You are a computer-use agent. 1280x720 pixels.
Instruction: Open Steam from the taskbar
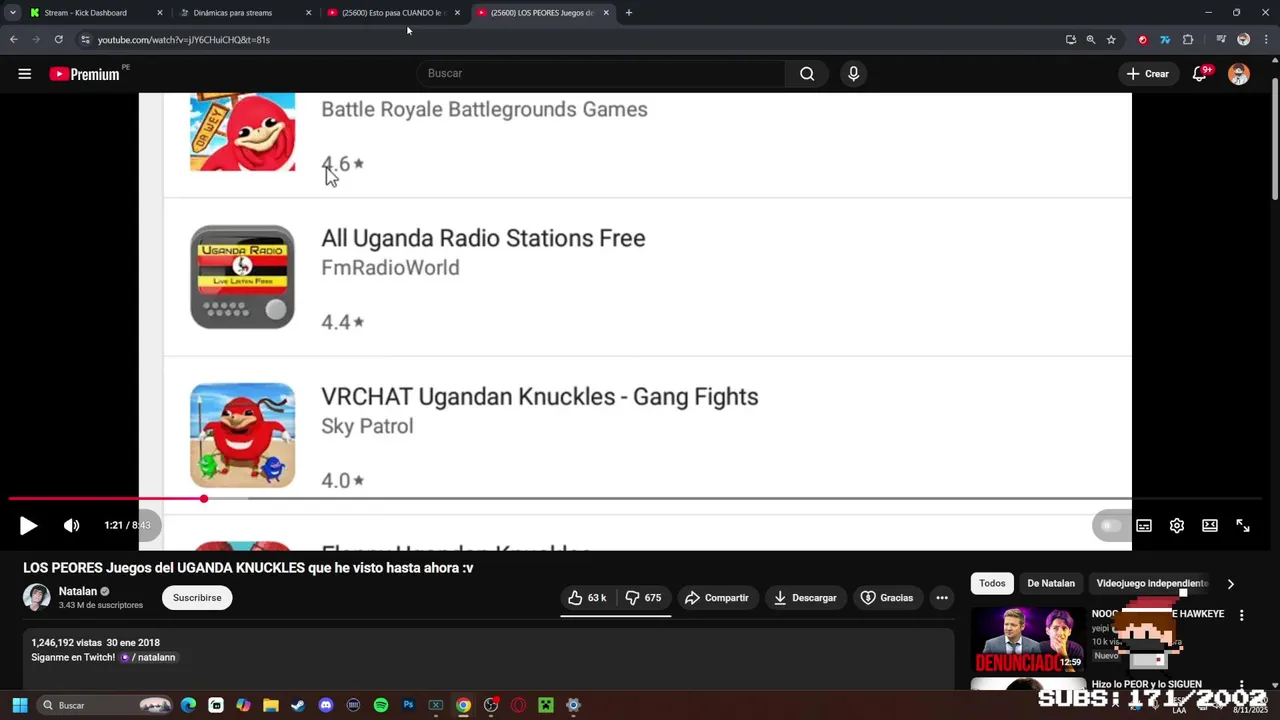pyautogui.click(x=298, y=705)
